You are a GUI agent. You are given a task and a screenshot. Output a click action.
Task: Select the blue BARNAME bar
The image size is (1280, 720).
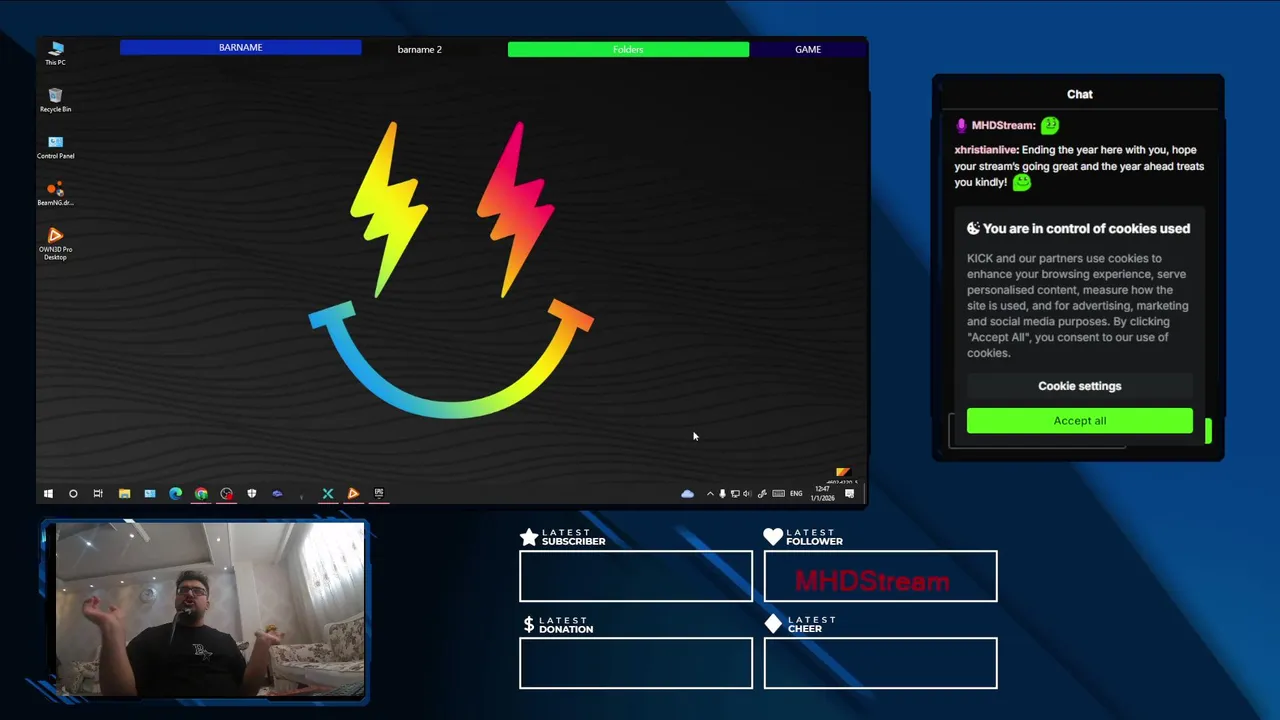(240, 48)
